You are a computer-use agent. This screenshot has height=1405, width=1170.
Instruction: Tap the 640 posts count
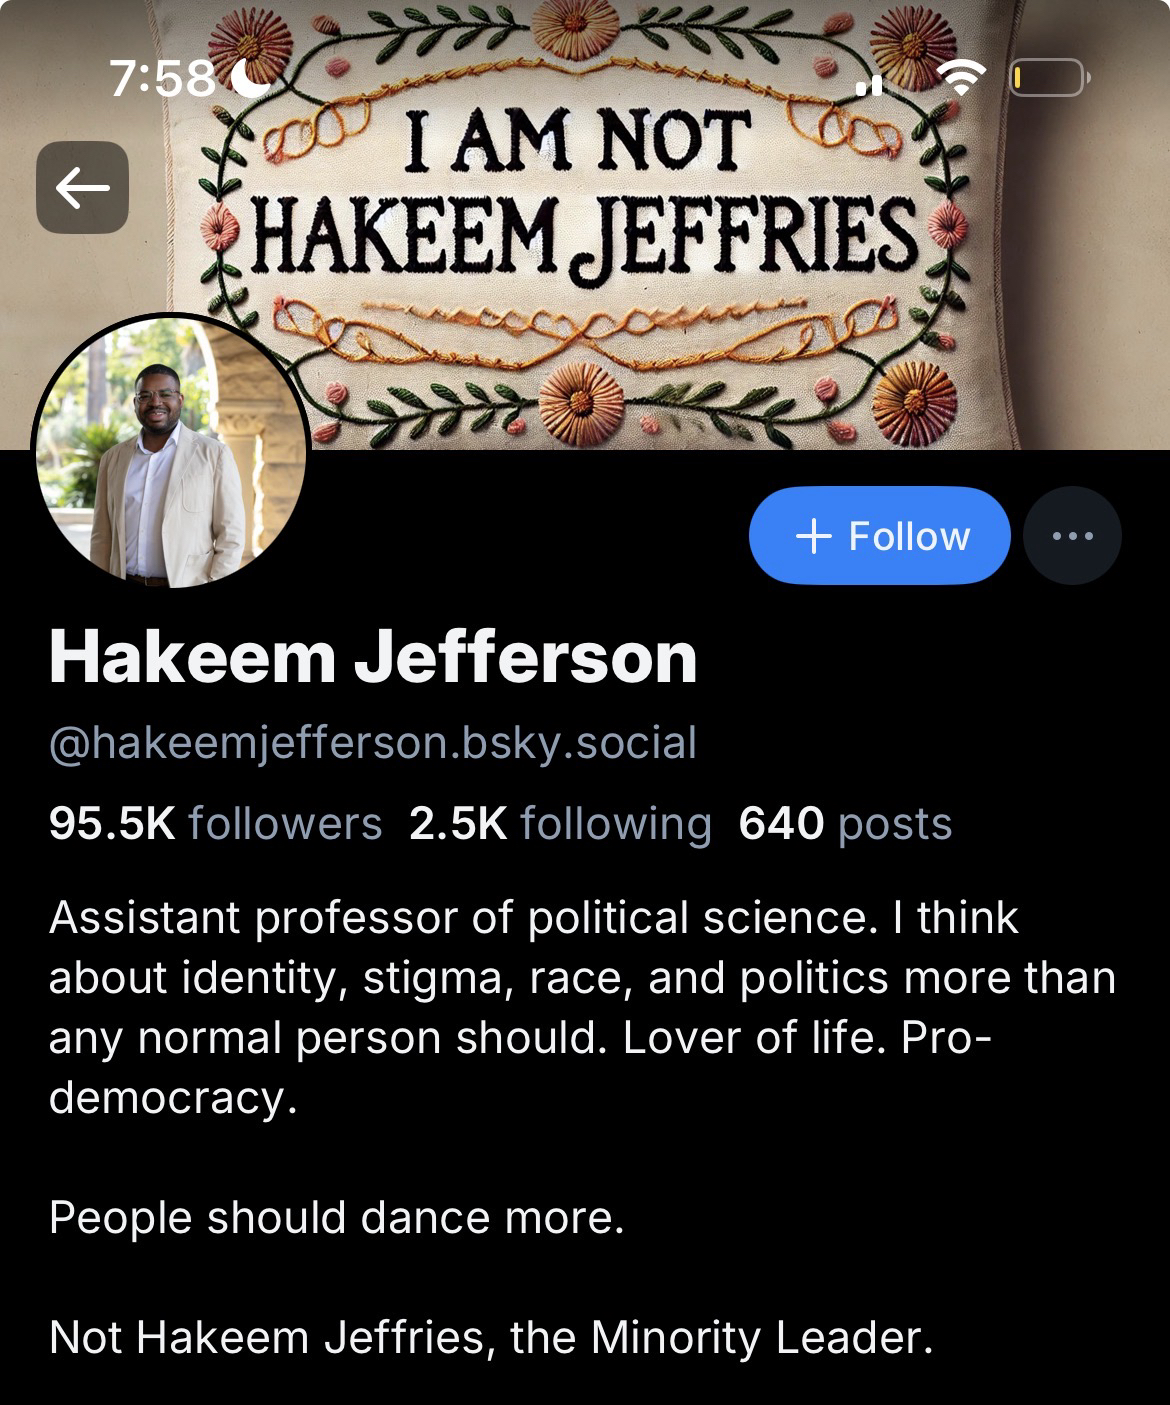pyautogui.click(x=845, y=824)
